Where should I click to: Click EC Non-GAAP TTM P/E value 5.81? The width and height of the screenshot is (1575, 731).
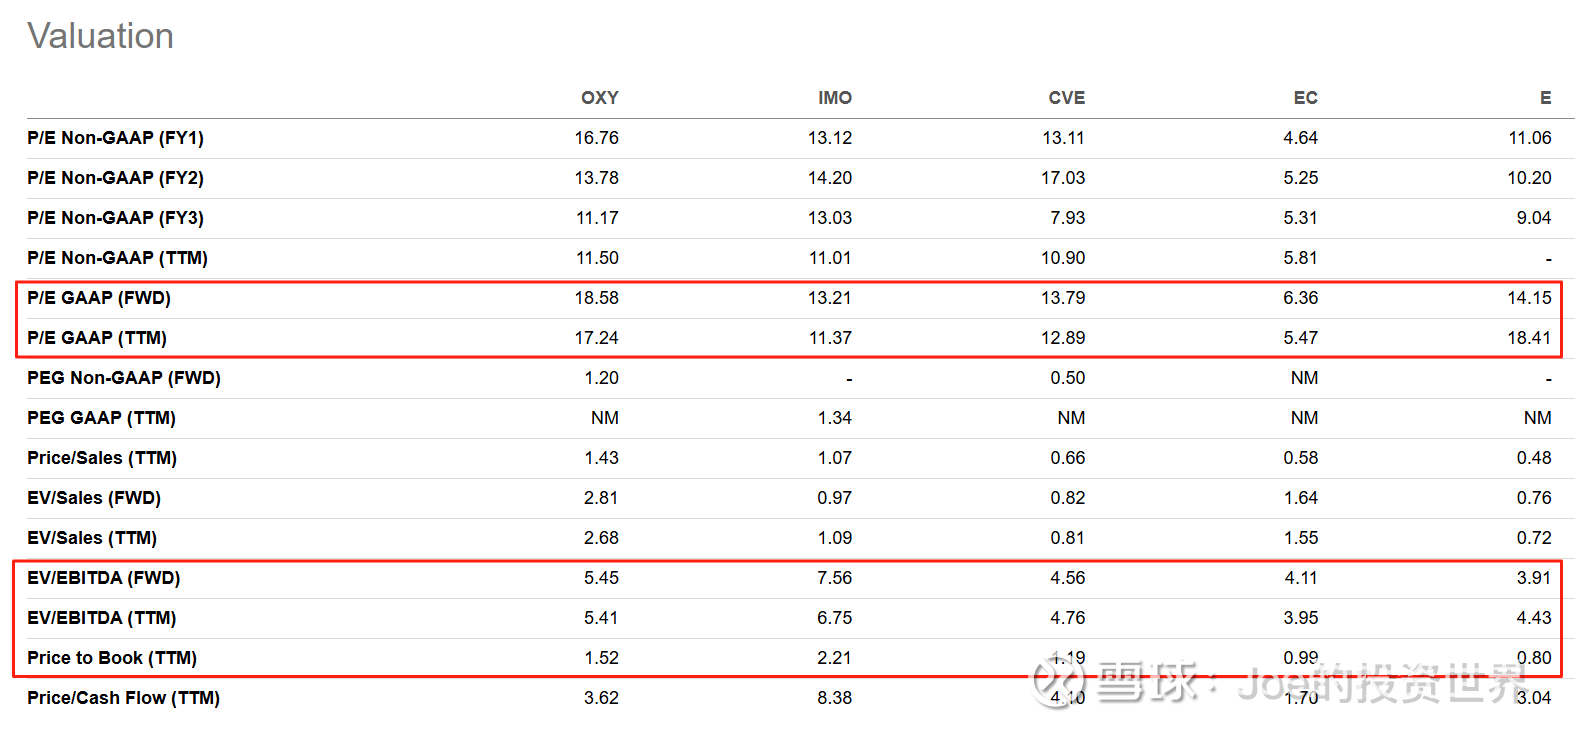1301,258
